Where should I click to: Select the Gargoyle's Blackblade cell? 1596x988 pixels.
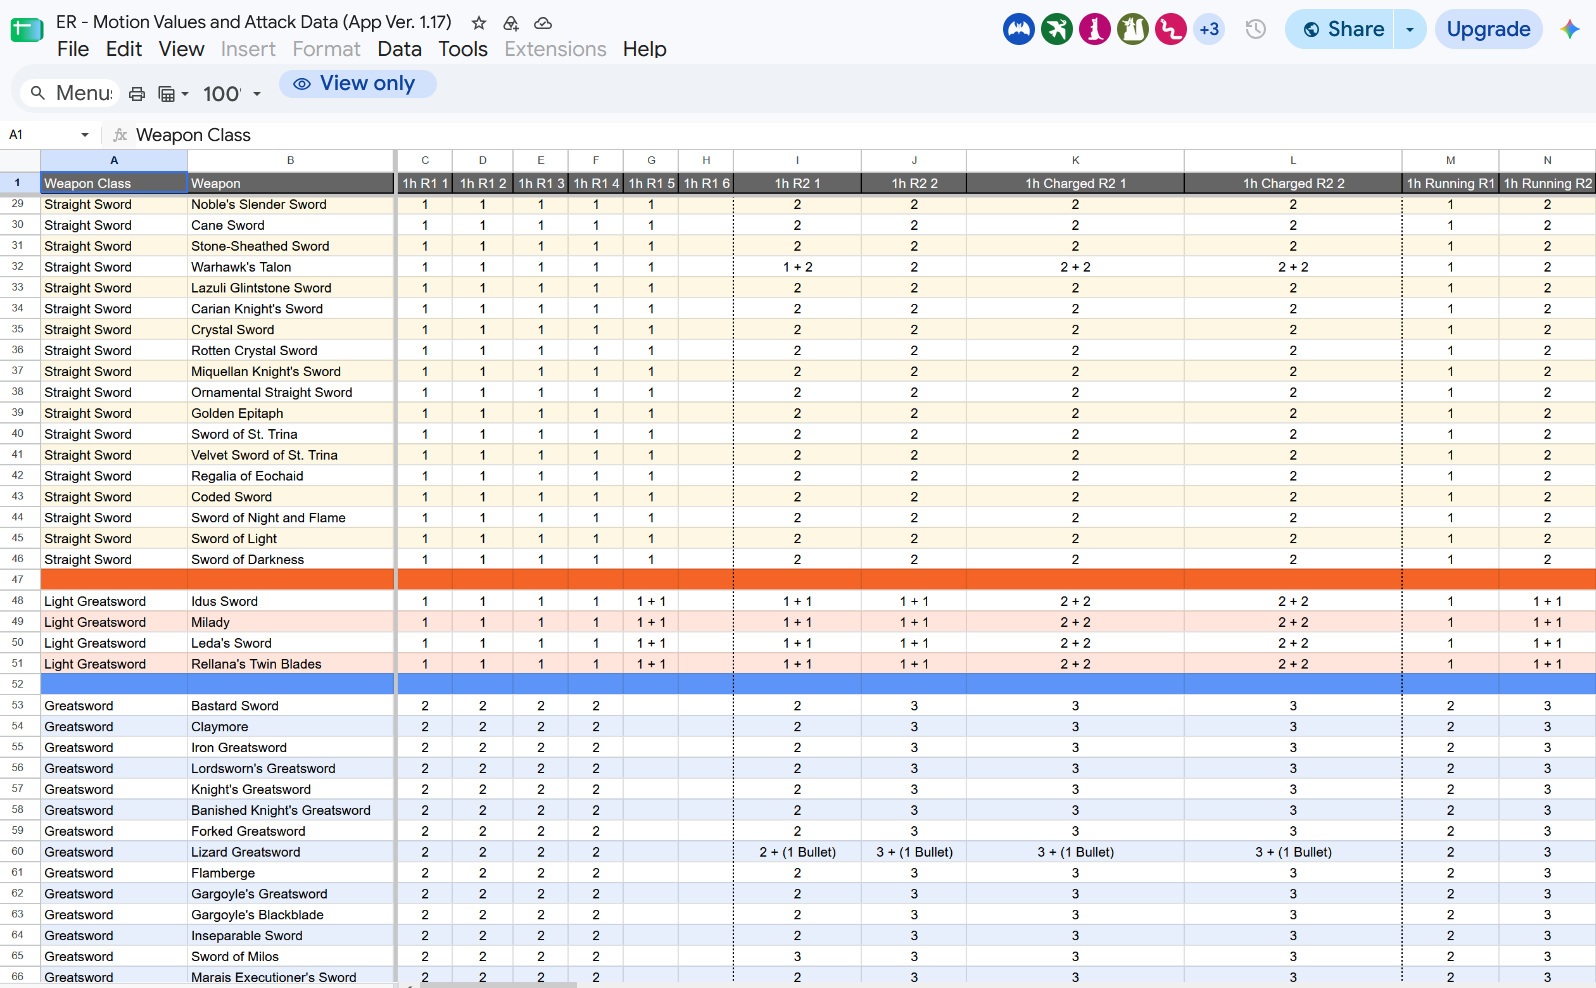coord(290,915)
